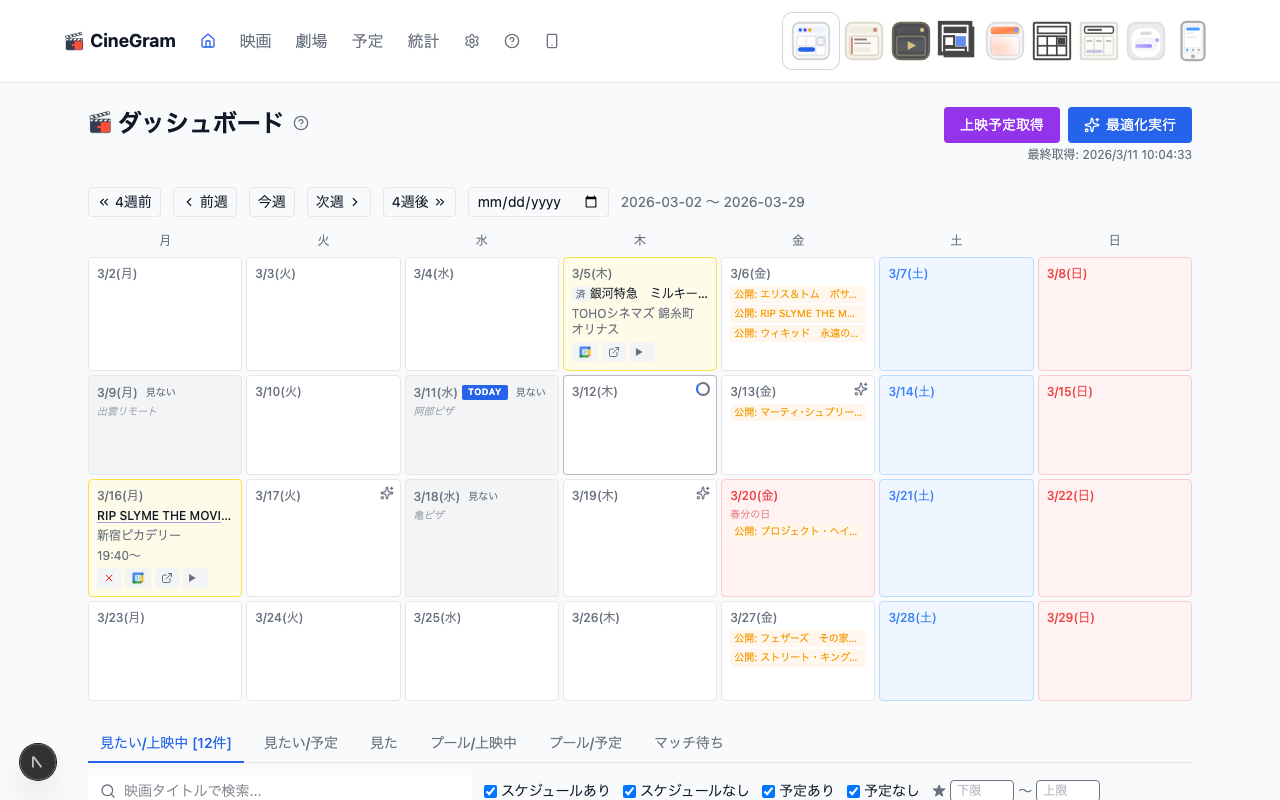
Task: Open the 統計 settings gear icon in navigation
Action: coord(471,41)
